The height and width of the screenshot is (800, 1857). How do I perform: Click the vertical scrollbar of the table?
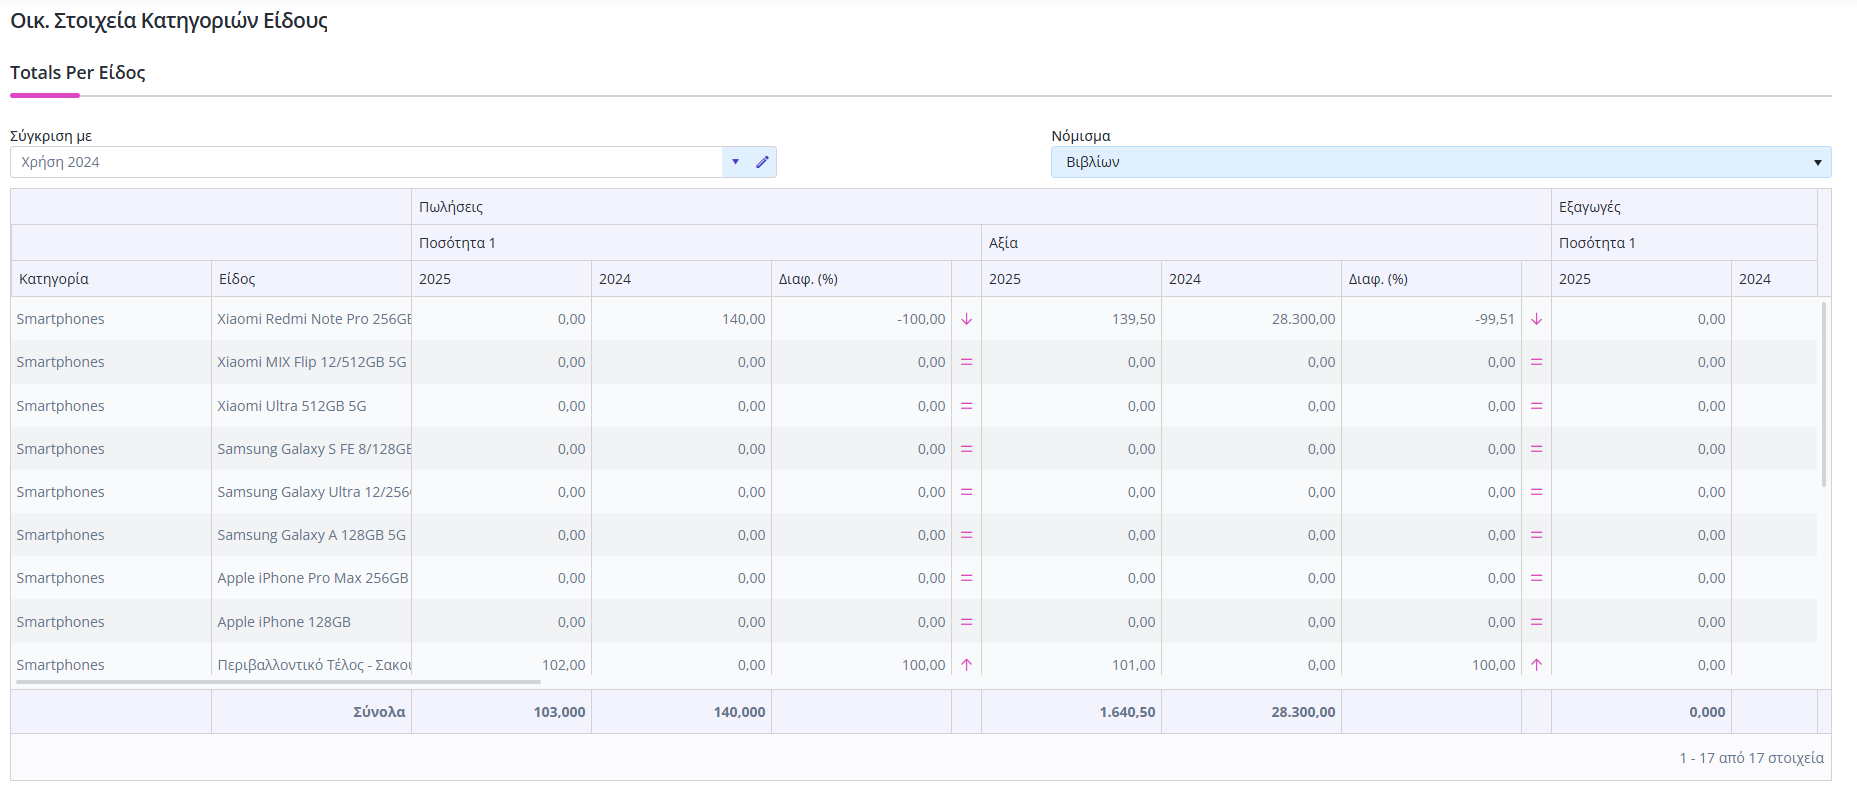point(1824,394)
